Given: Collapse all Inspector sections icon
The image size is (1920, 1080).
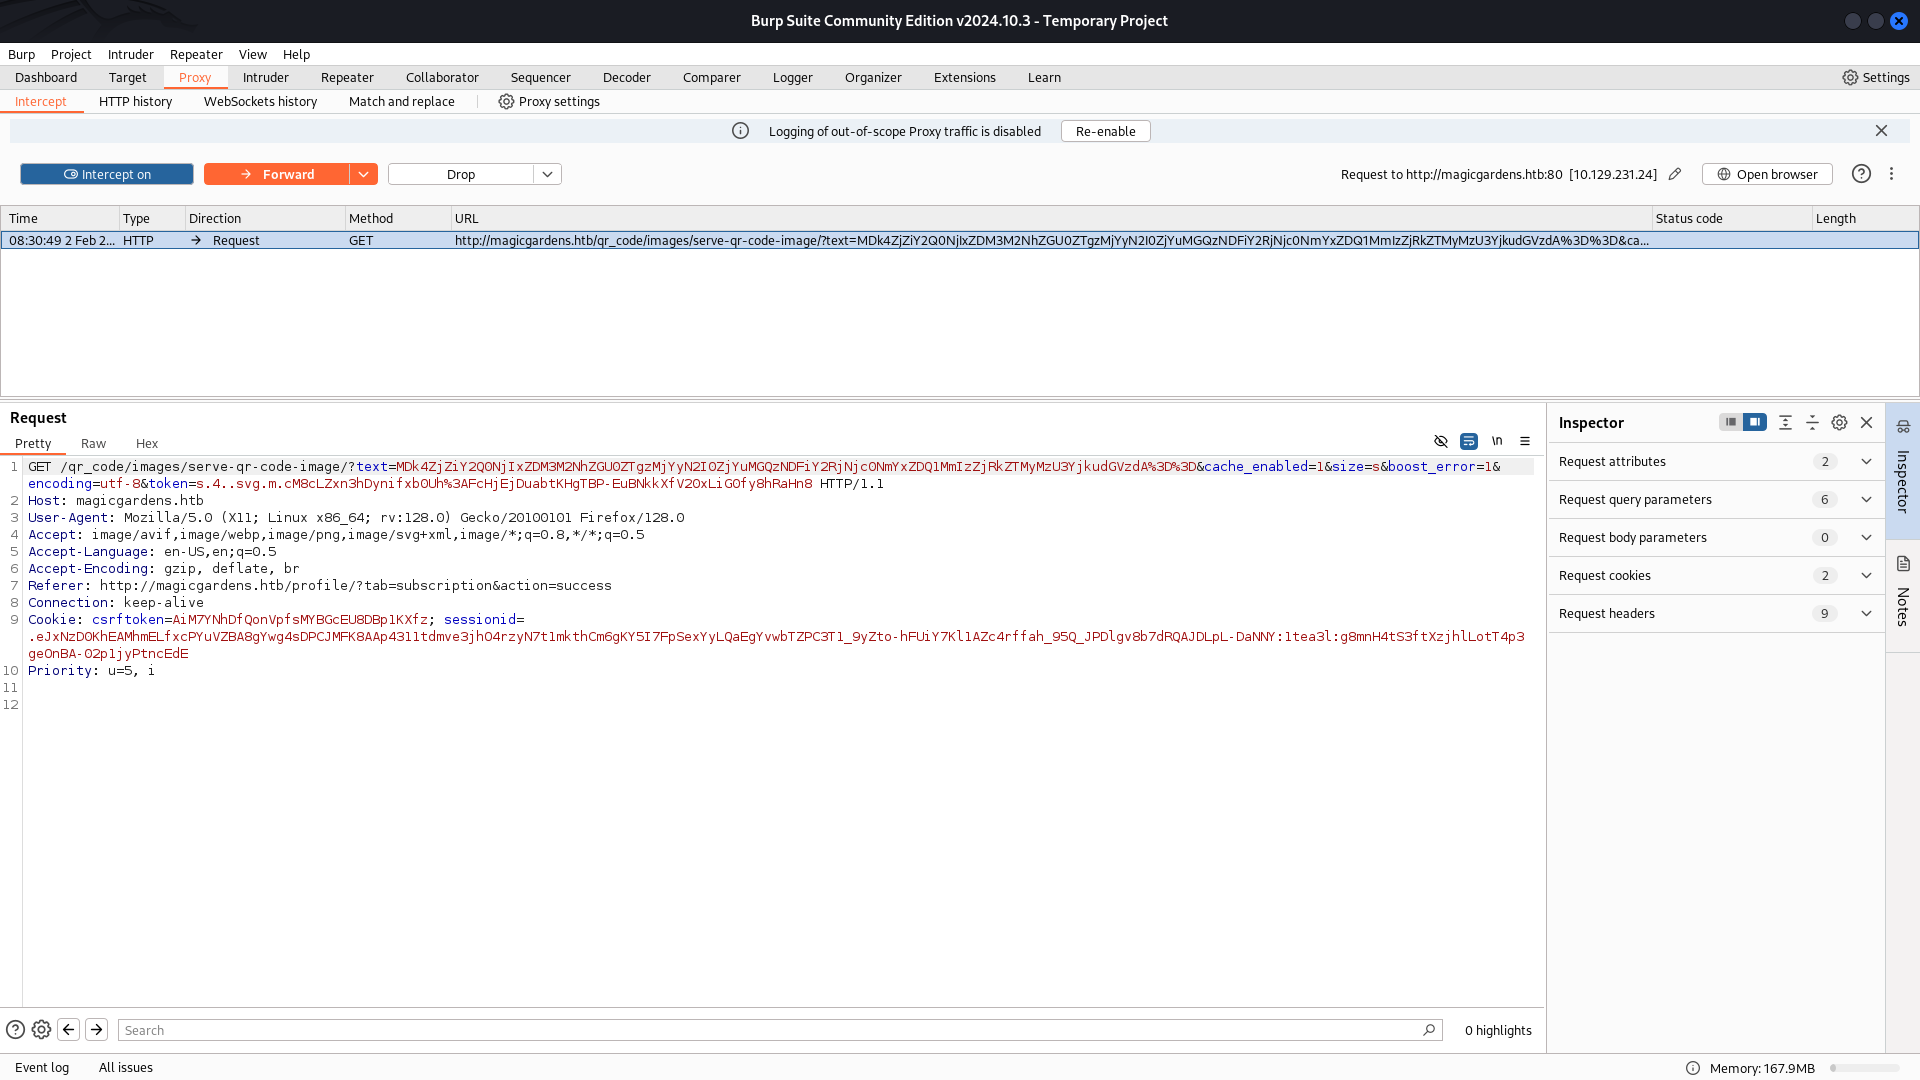Looking at the screenshot, I should click(1812, 423).
